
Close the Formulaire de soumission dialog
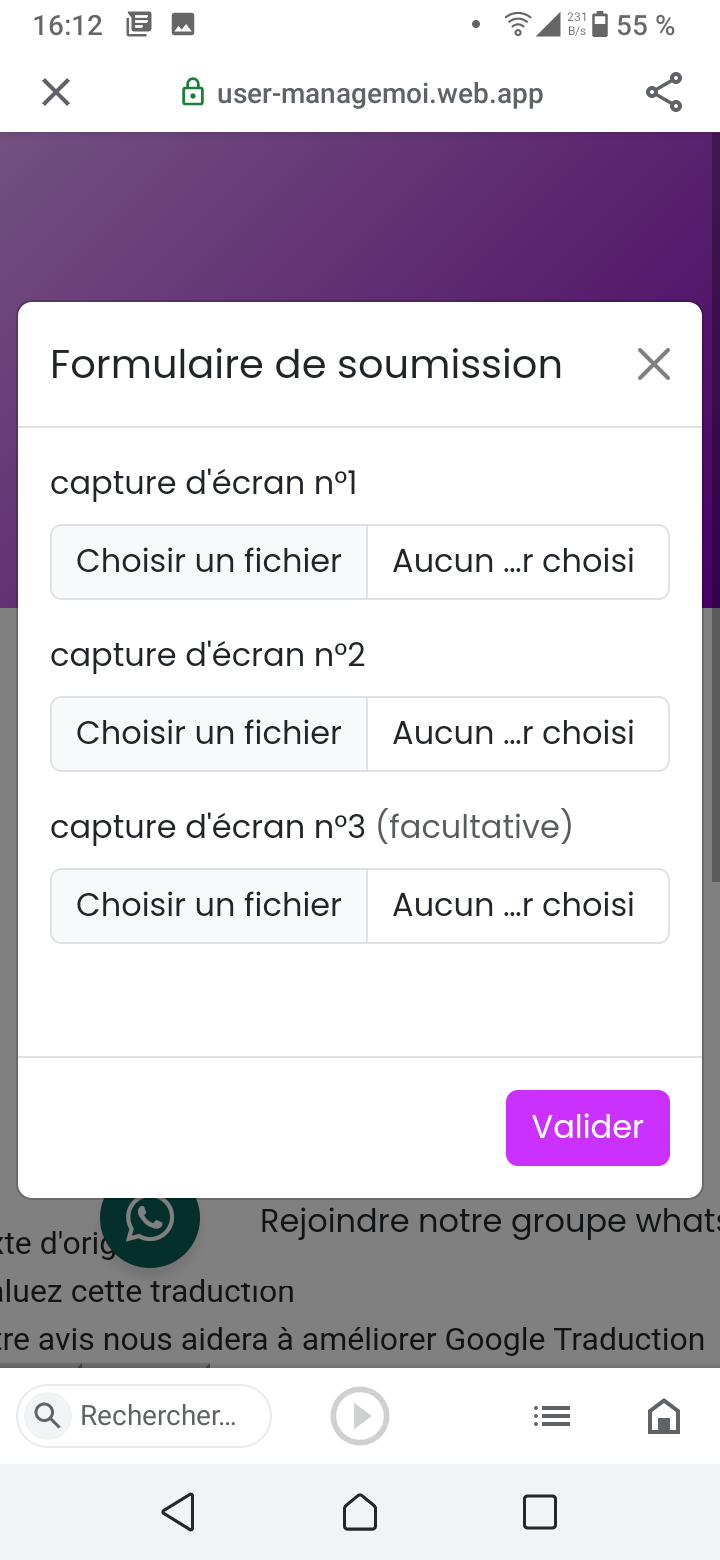coord(654,365)
